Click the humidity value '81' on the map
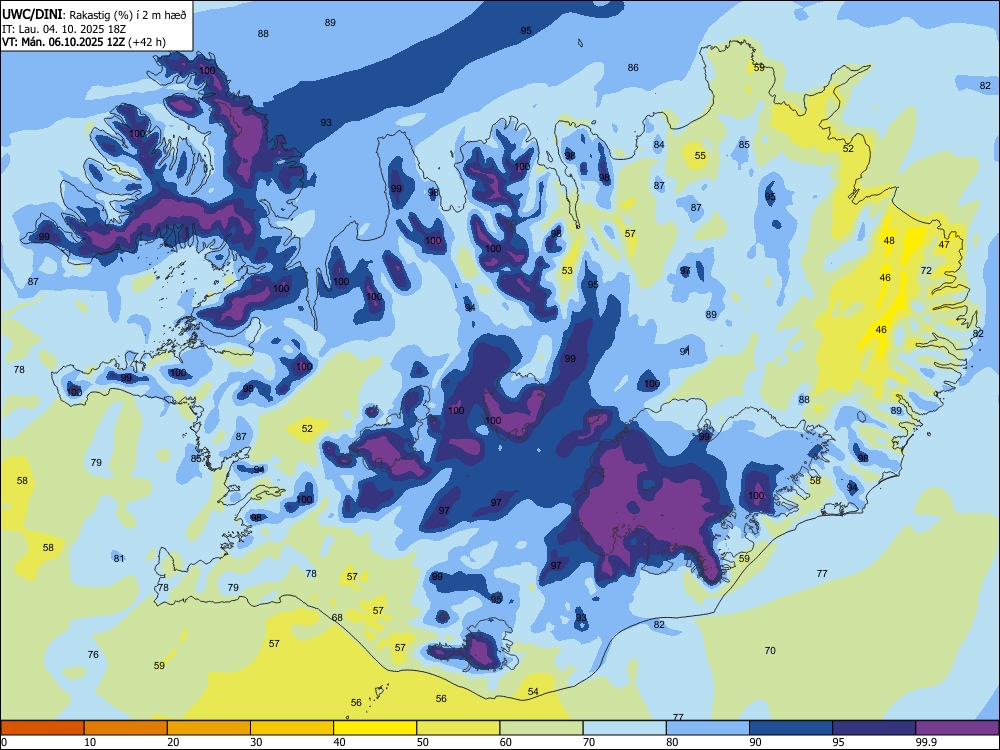Image resolution: width=1000 pixels, height=750 pixels. coord(119,559)
